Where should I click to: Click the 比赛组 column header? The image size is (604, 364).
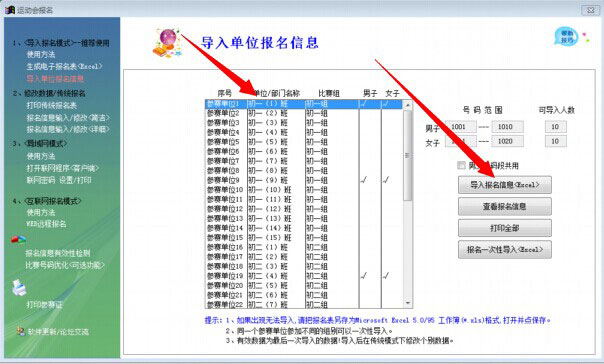coord(329,93)
